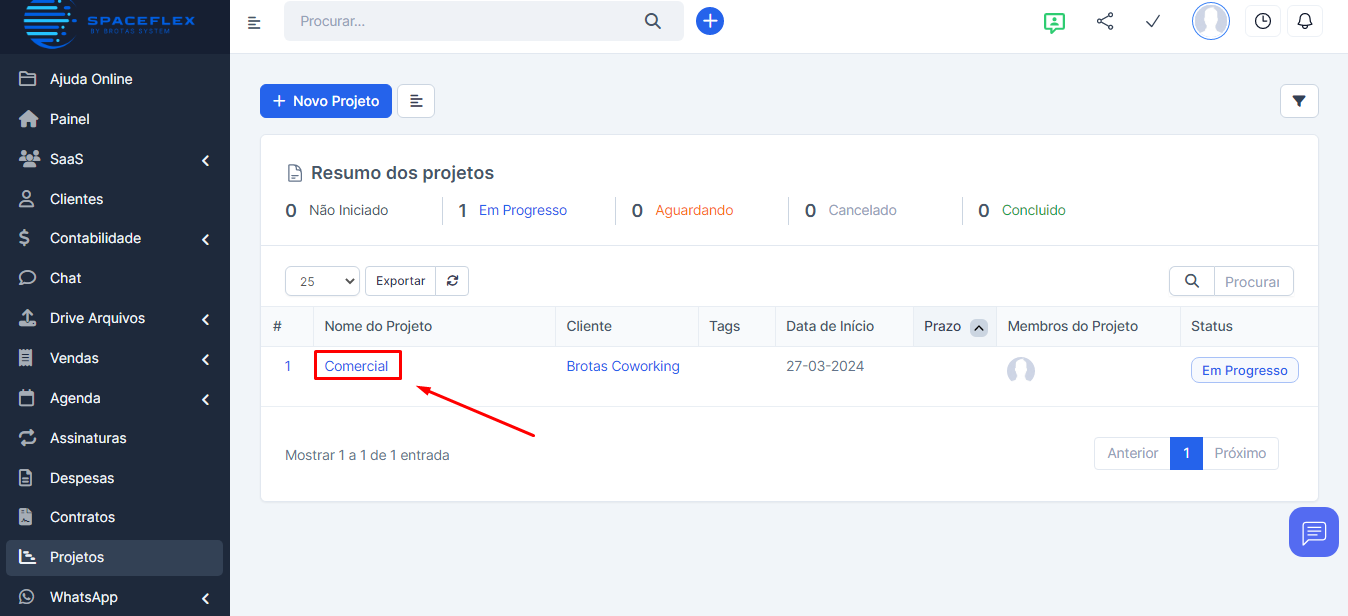Open the green support chat icon

coord(1054,22)
